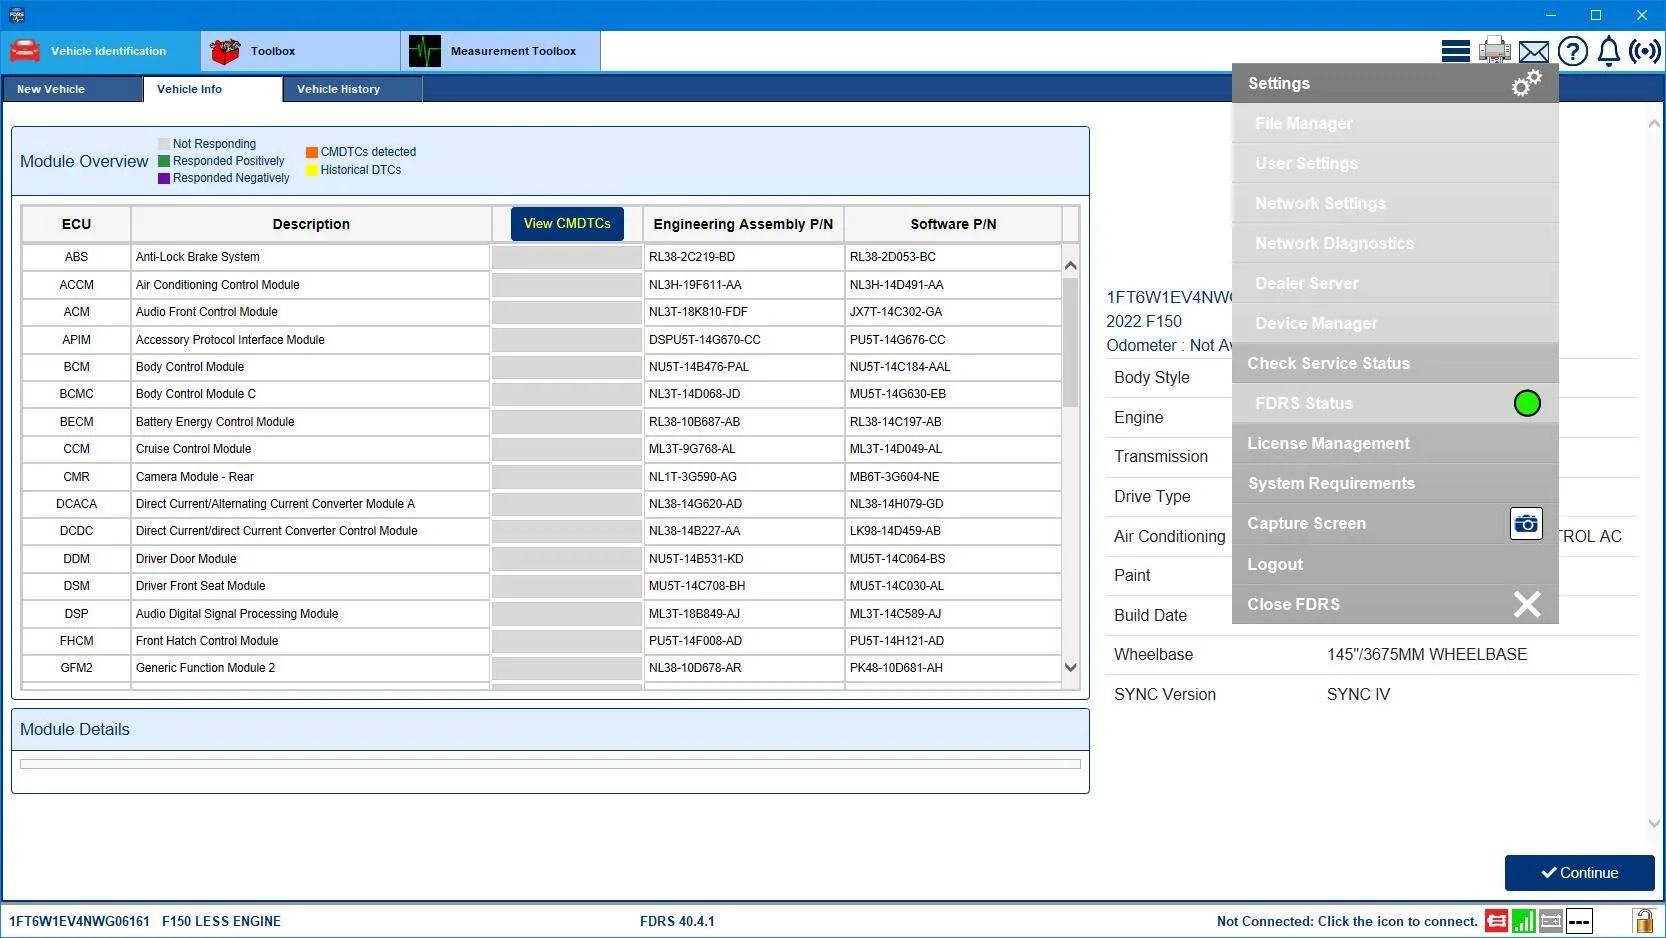
Task: Click the envelope mail icon
Action: pos(1533,52)
